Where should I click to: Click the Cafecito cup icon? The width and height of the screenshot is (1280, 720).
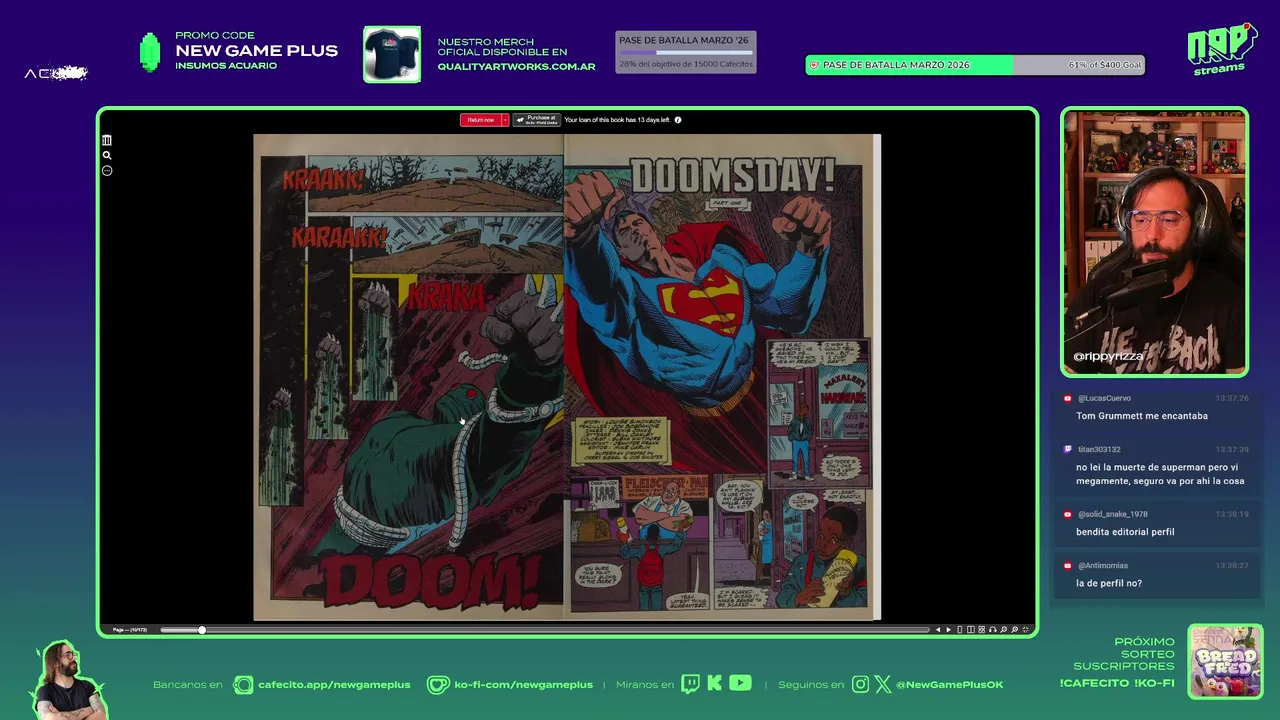coord(243,685)
